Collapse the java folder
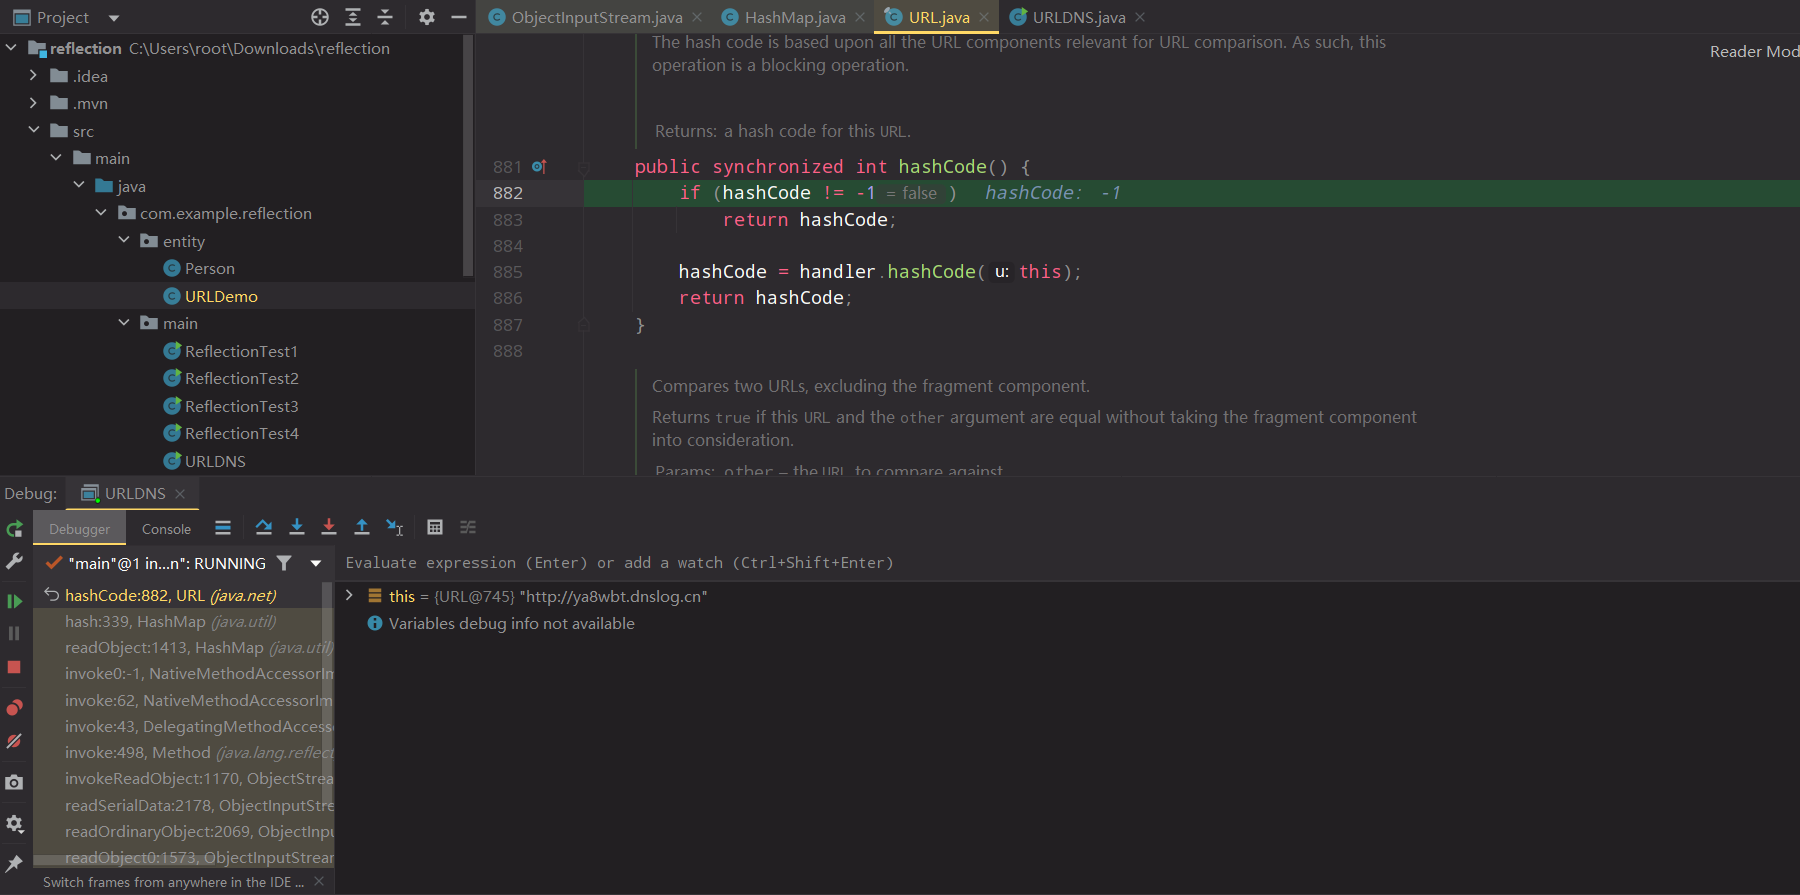 (x=79, y=186)
